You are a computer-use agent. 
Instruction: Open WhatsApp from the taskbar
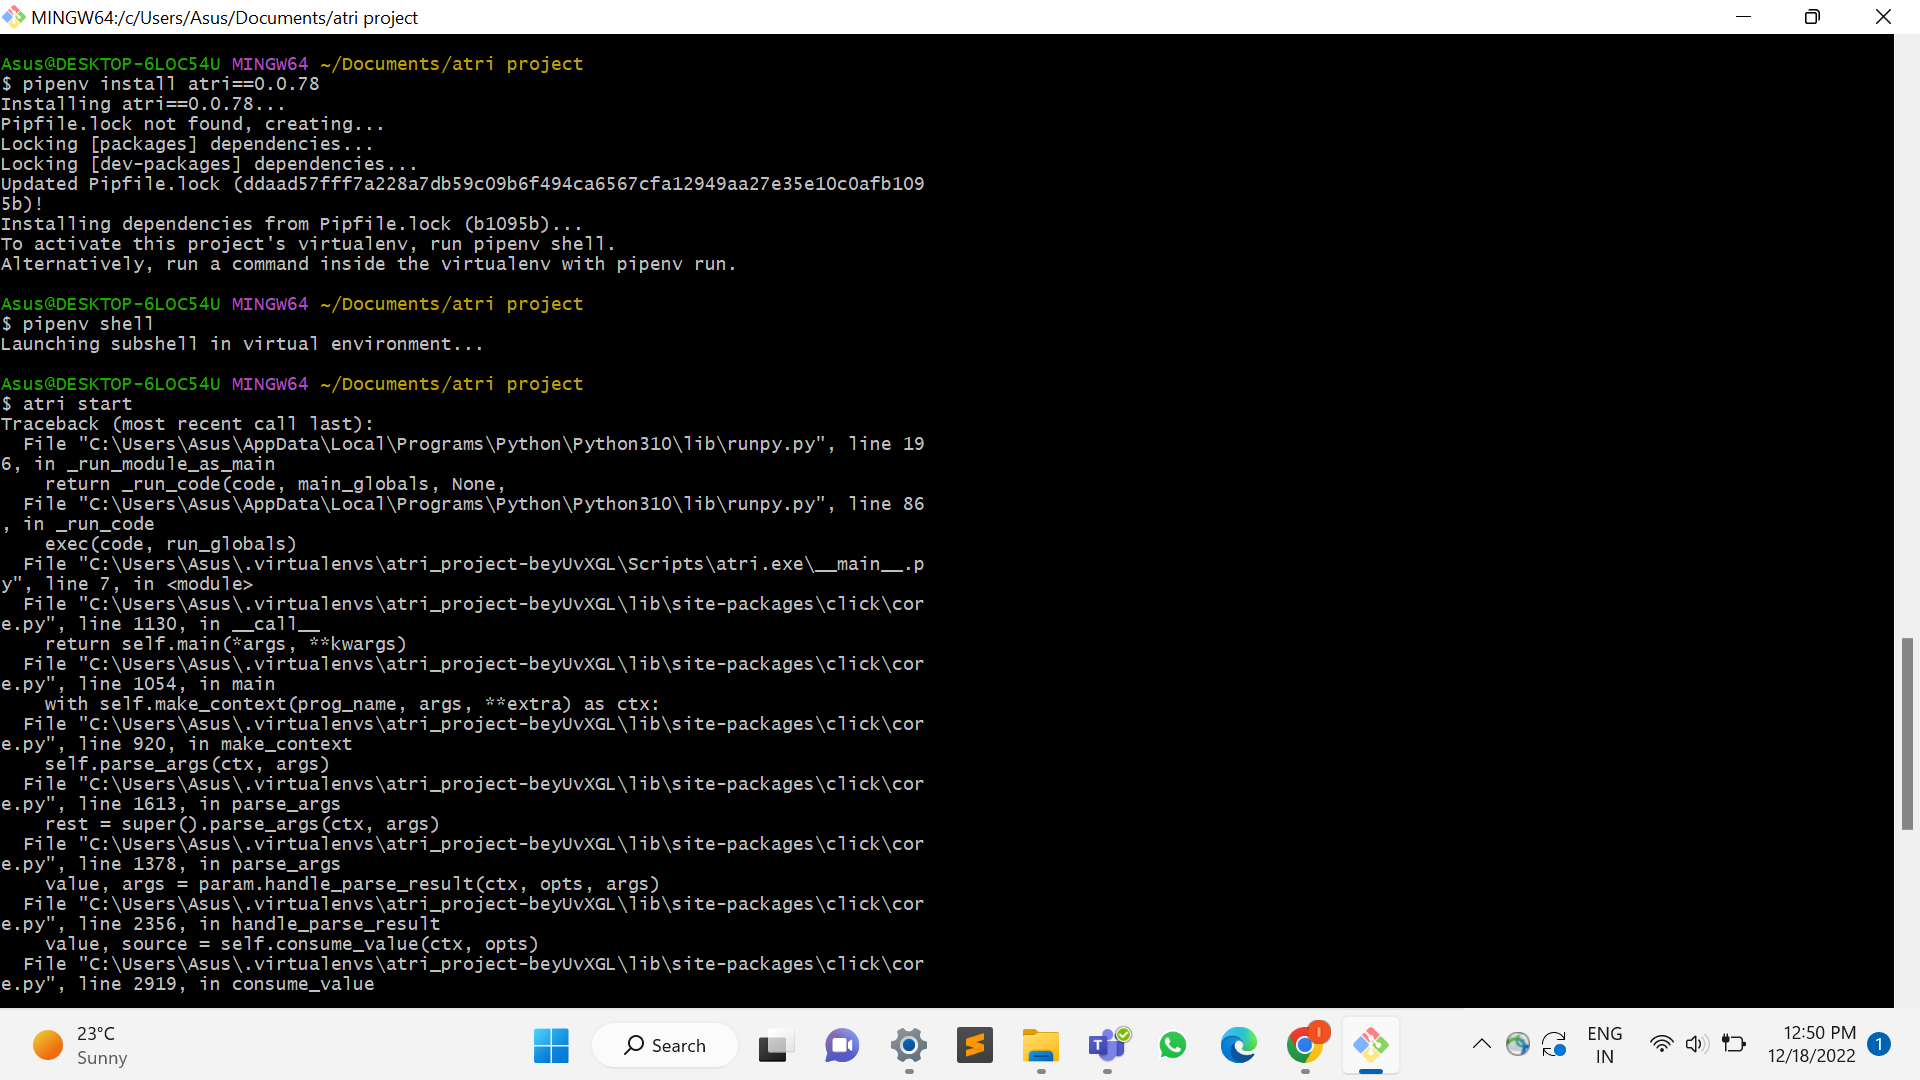(1173, 1045)
